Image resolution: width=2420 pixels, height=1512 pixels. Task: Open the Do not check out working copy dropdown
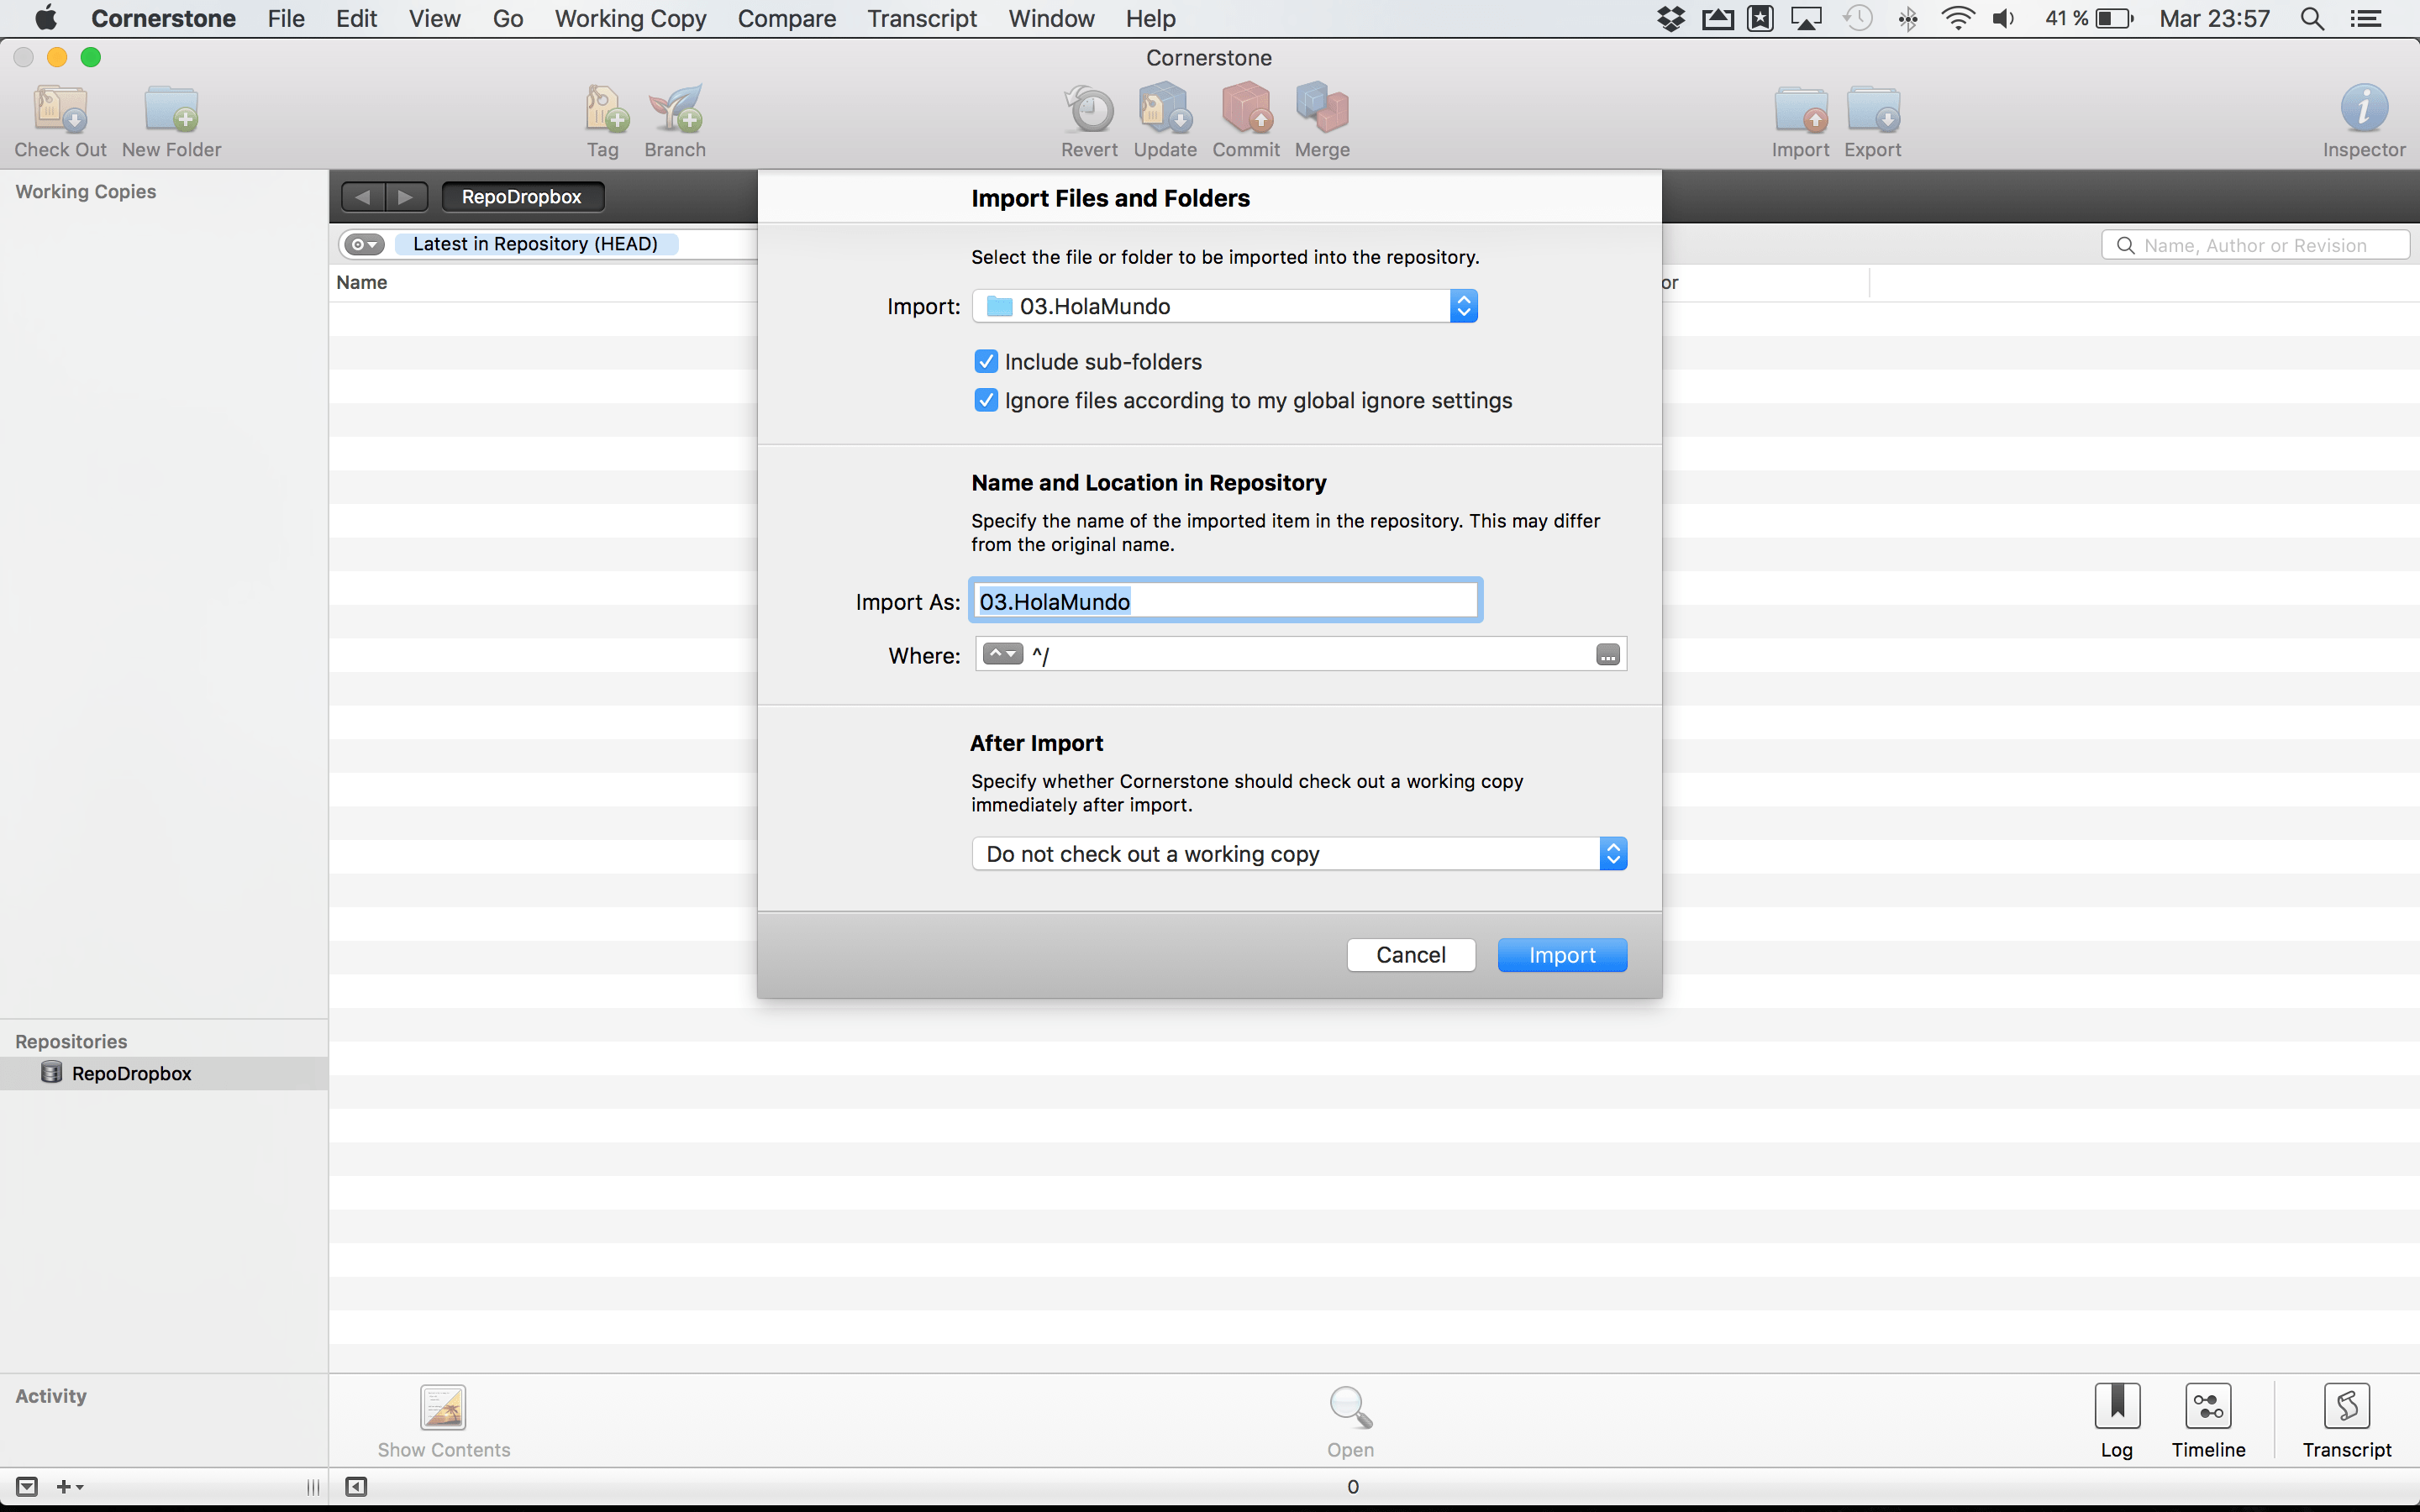pos(1299,854)
